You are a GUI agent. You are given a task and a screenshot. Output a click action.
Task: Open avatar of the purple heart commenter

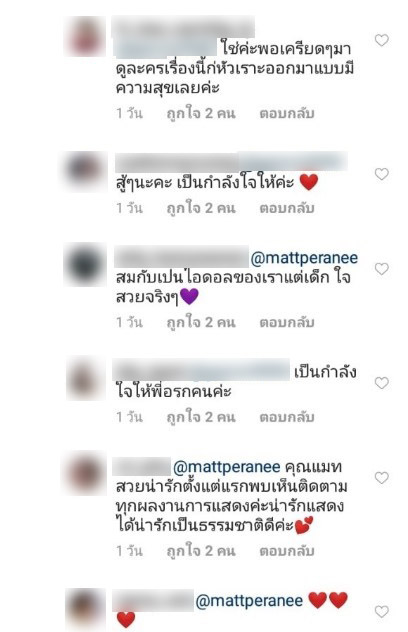85,264
